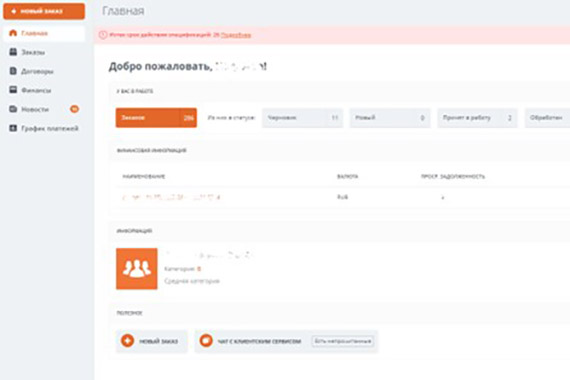Click the Новости sidebar icon

13,109
